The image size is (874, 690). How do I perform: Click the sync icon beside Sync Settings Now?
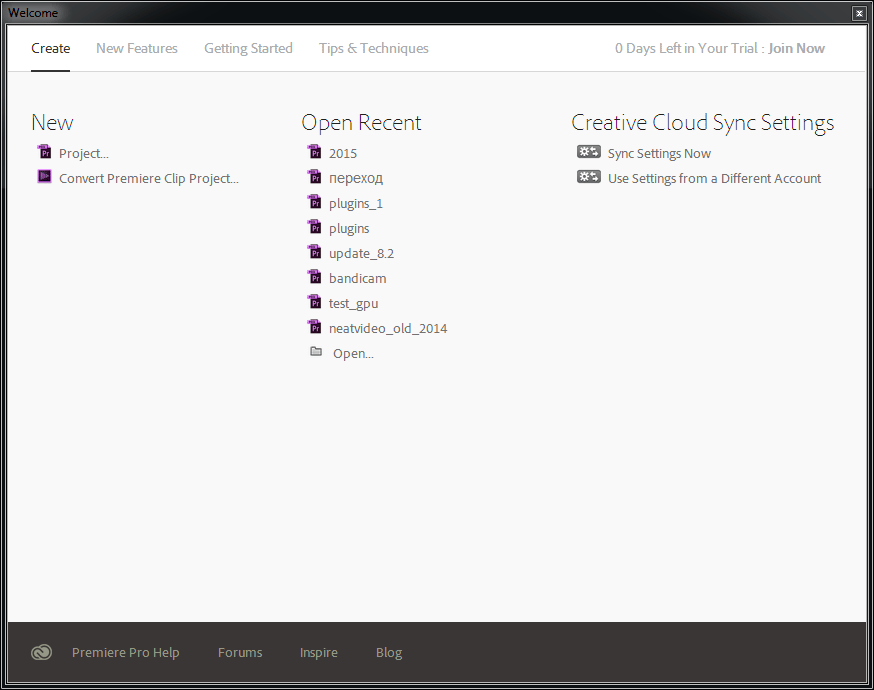click(x=589, y=152)
